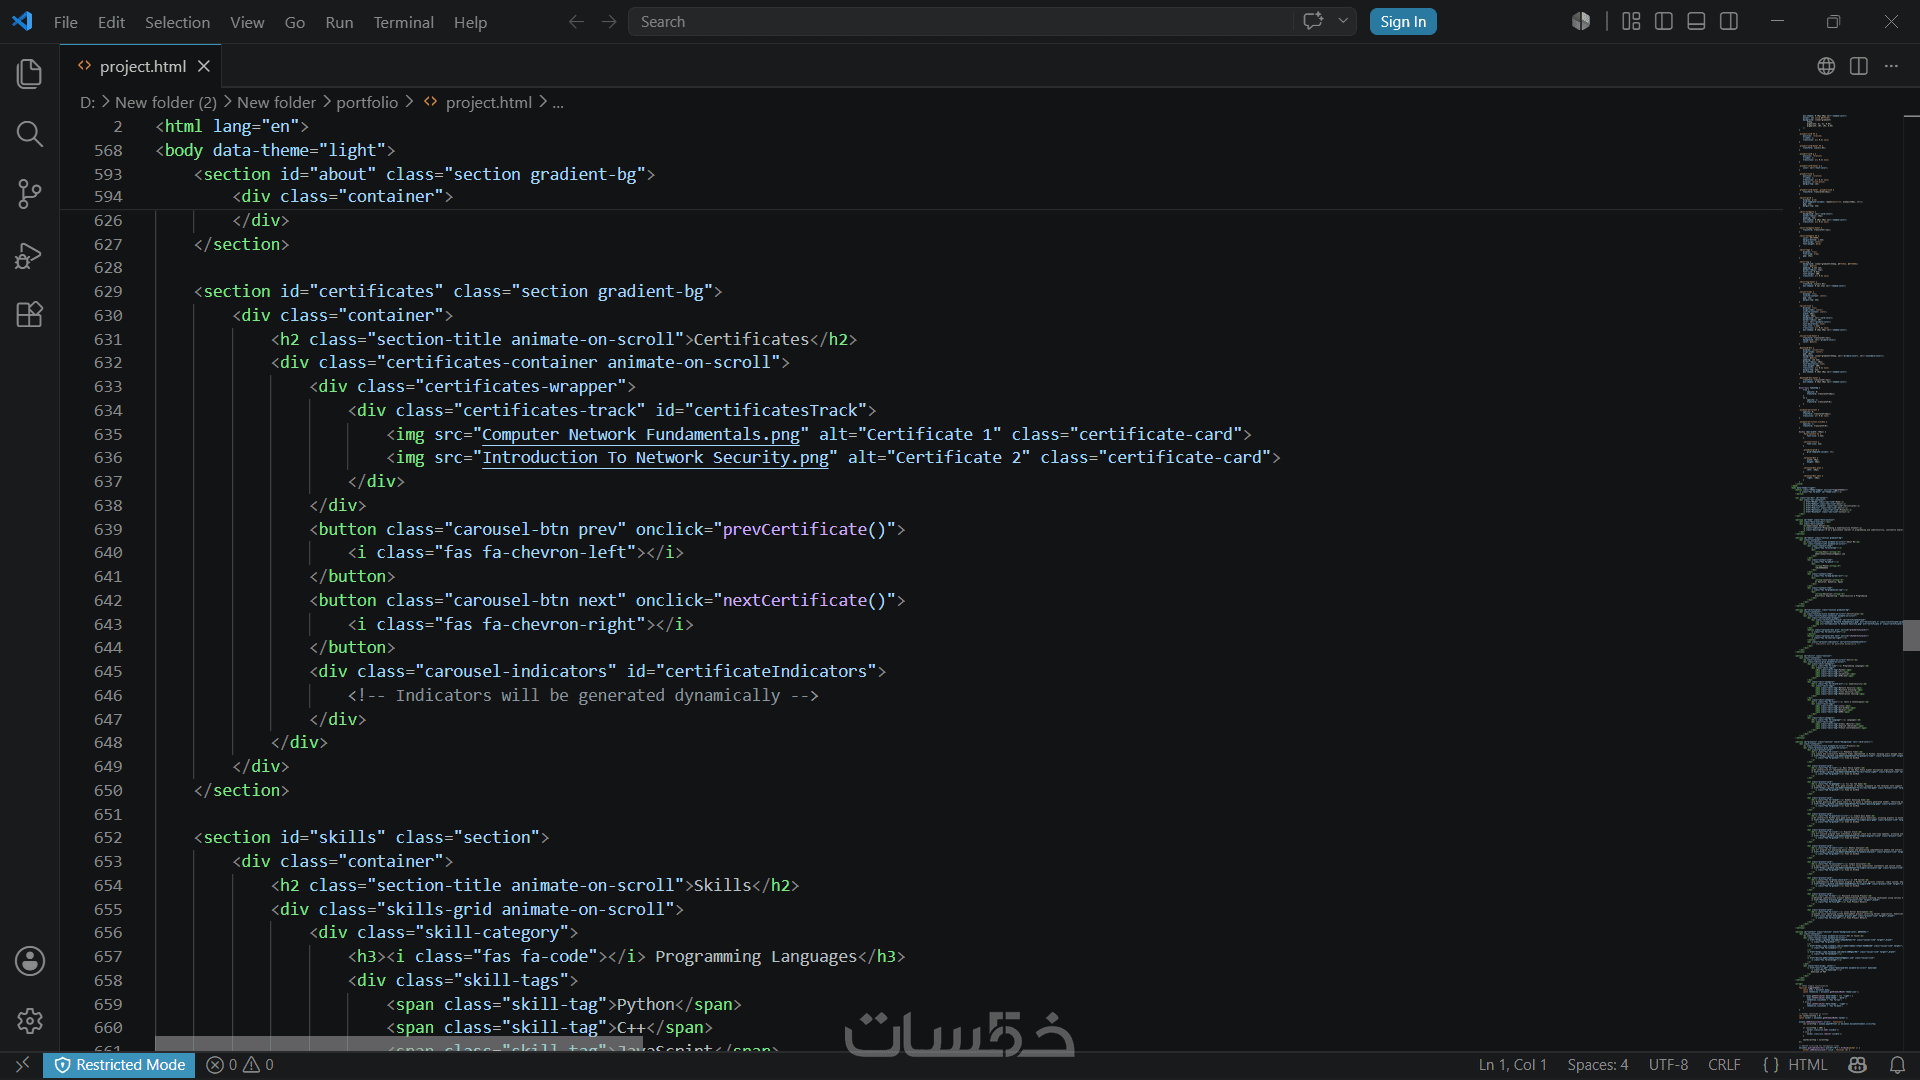Click line number 652
This screenshot has width=1920, height=1080.
(108, 838)
